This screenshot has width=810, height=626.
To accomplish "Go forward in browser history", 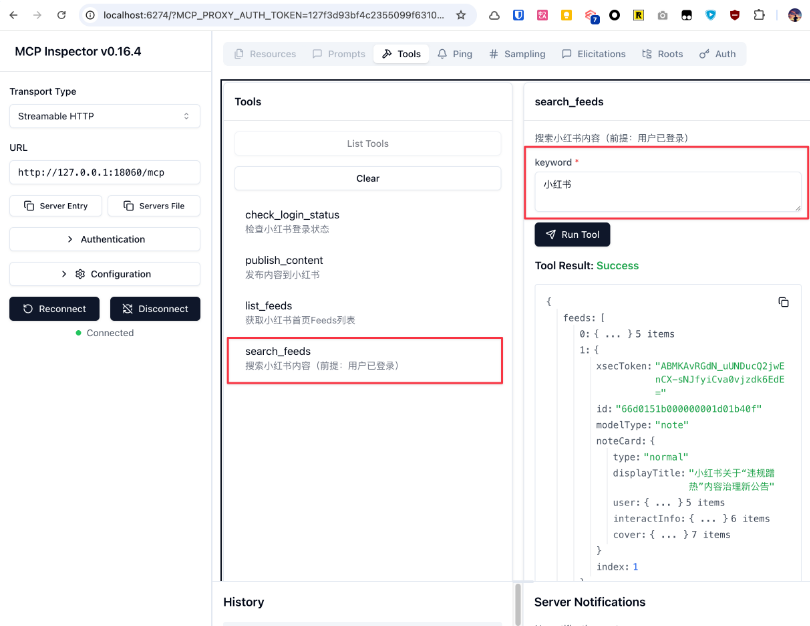I will click(x=37, y=15).
